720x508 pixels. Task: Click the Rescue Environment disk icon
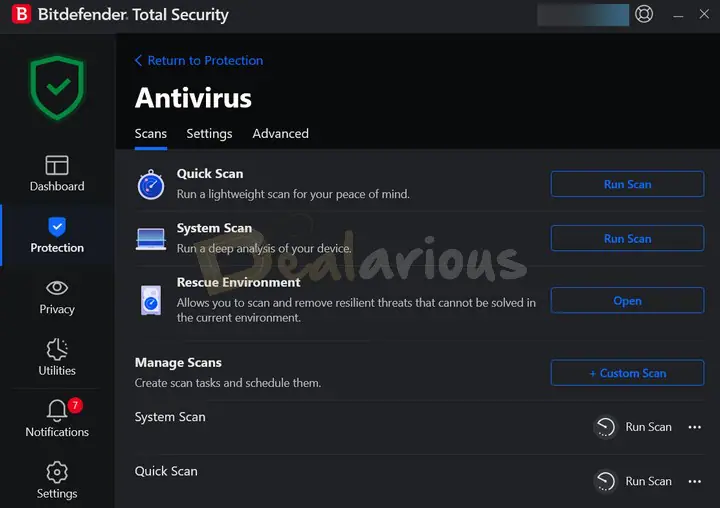(151, 300)
